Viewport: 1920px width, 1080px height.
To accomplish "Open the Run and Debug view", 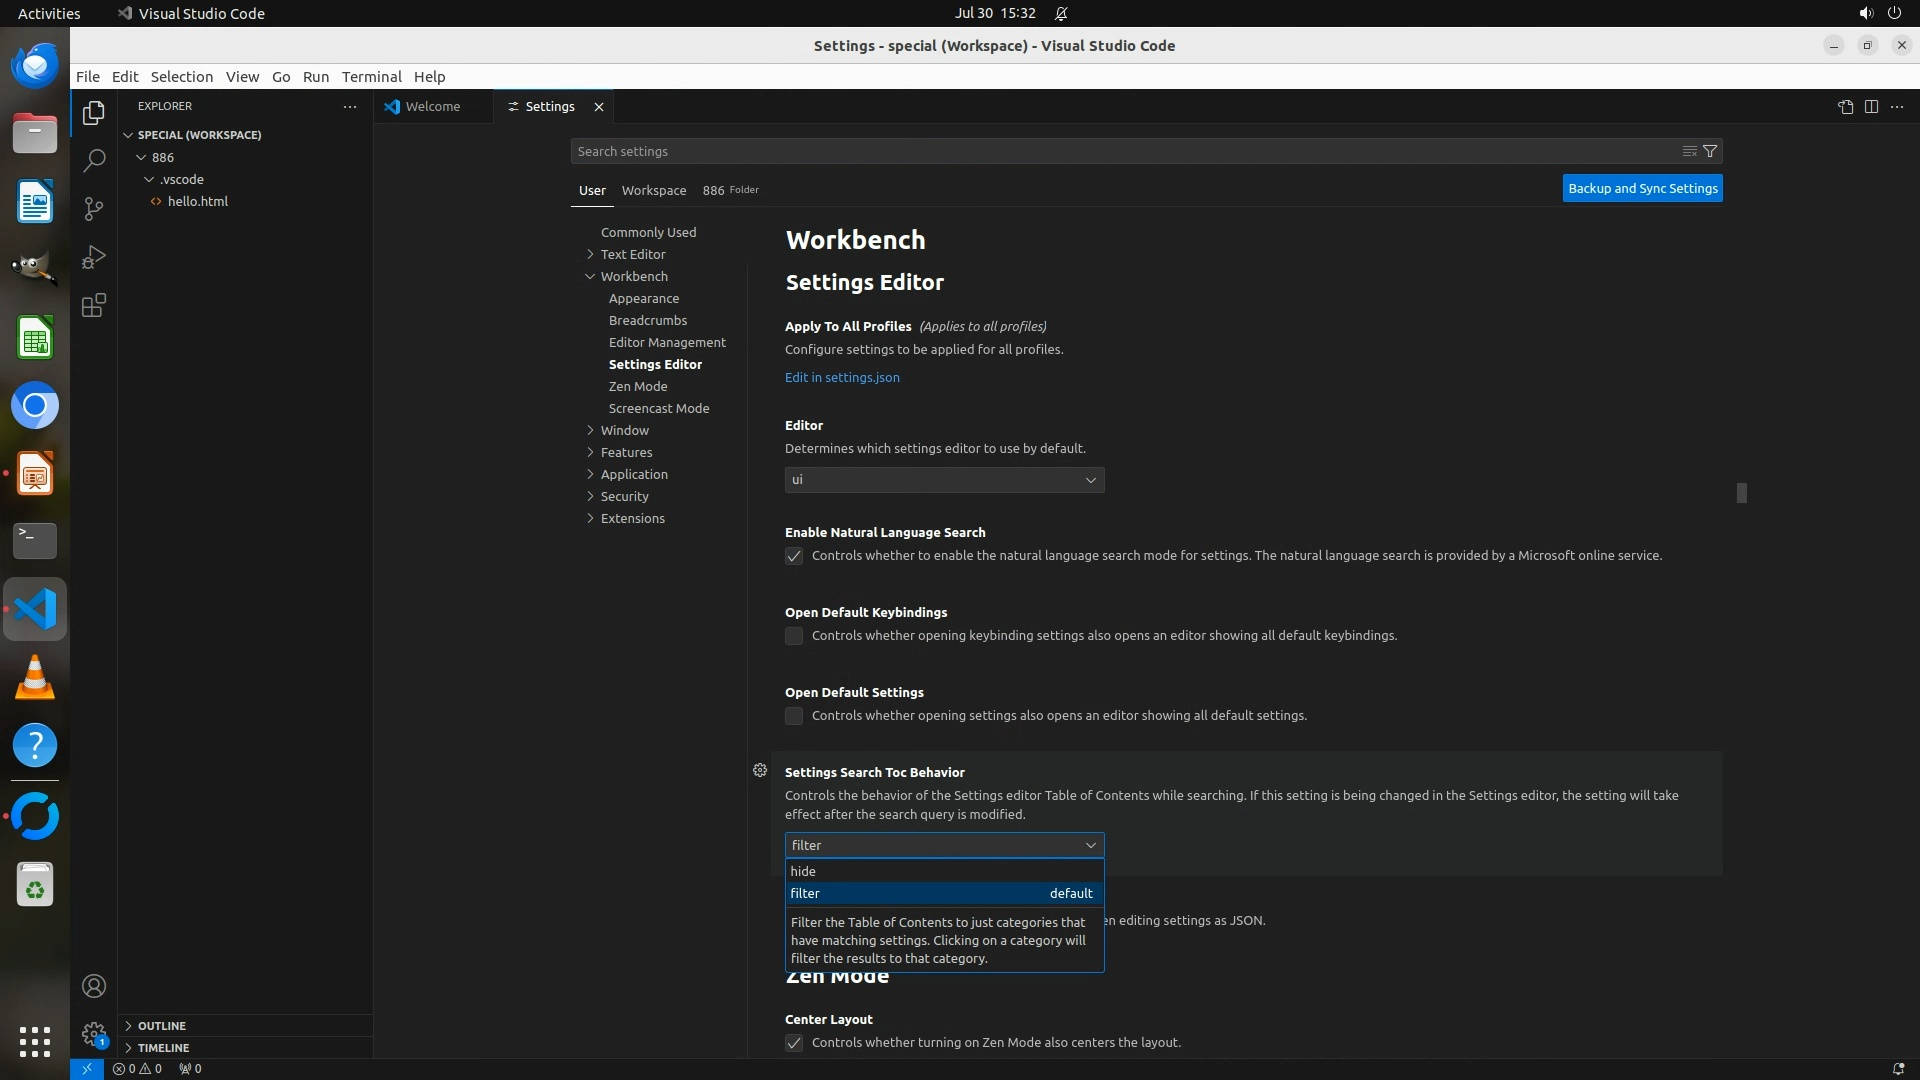I will coord(94,257).
